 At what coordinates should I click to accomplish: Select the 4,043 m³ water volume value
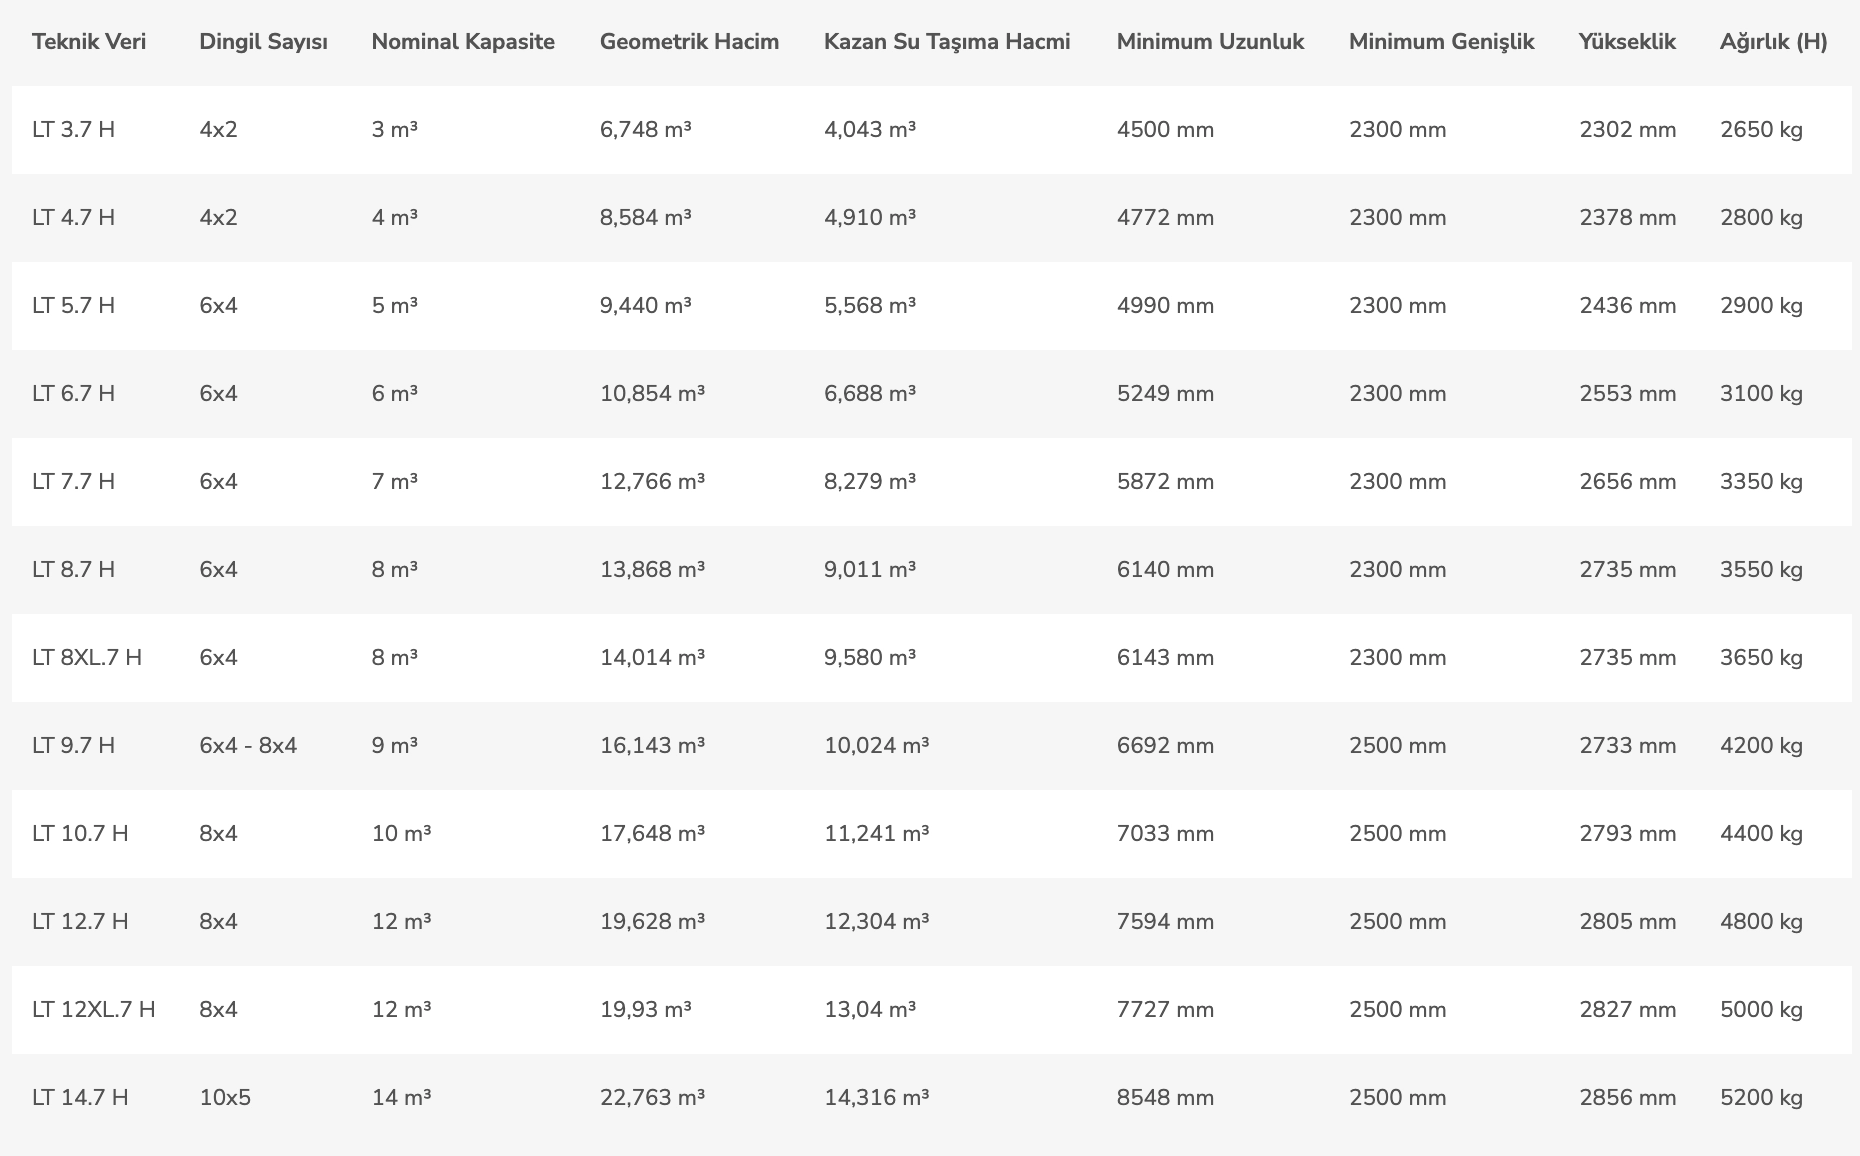tap(870, 130)
